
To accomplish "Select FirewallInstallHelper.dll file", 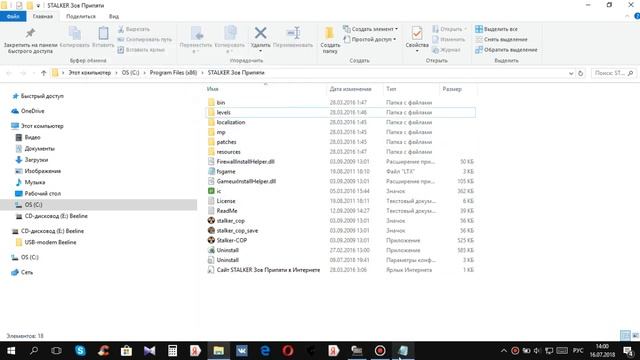I will tap(245, 162).
